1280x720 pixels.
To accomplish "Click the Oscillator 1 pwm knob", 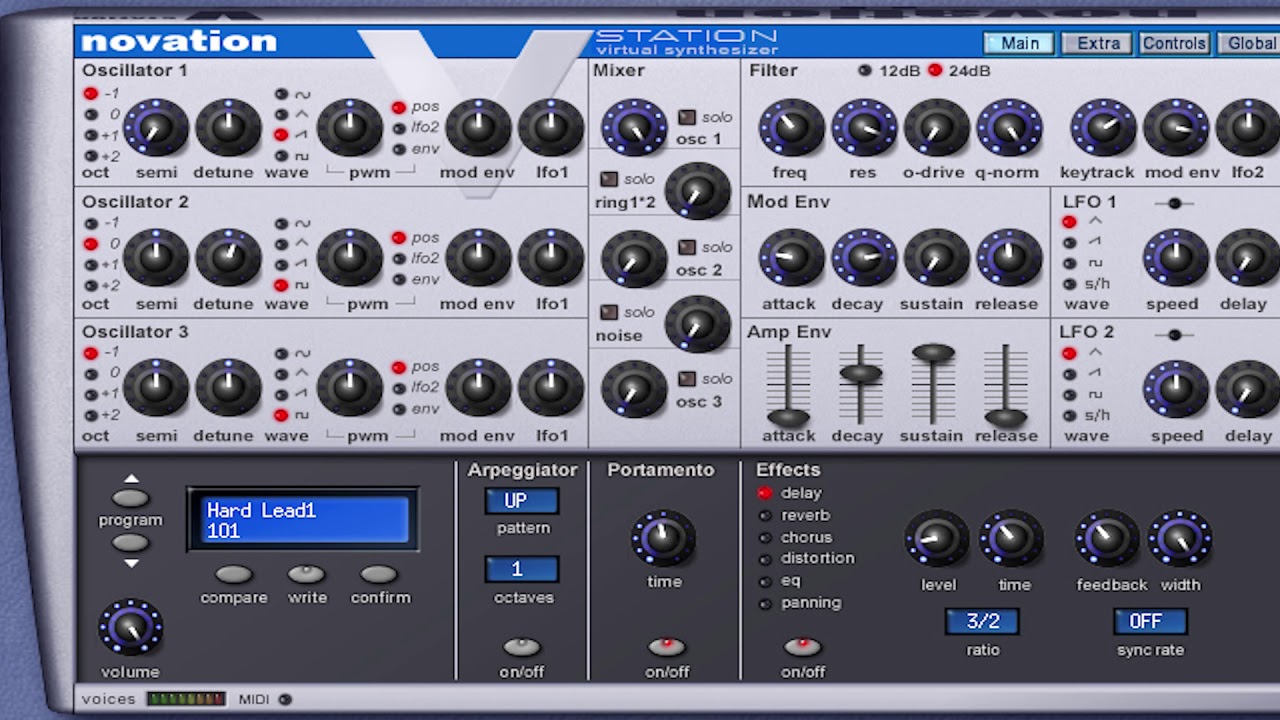I will 350,127.
